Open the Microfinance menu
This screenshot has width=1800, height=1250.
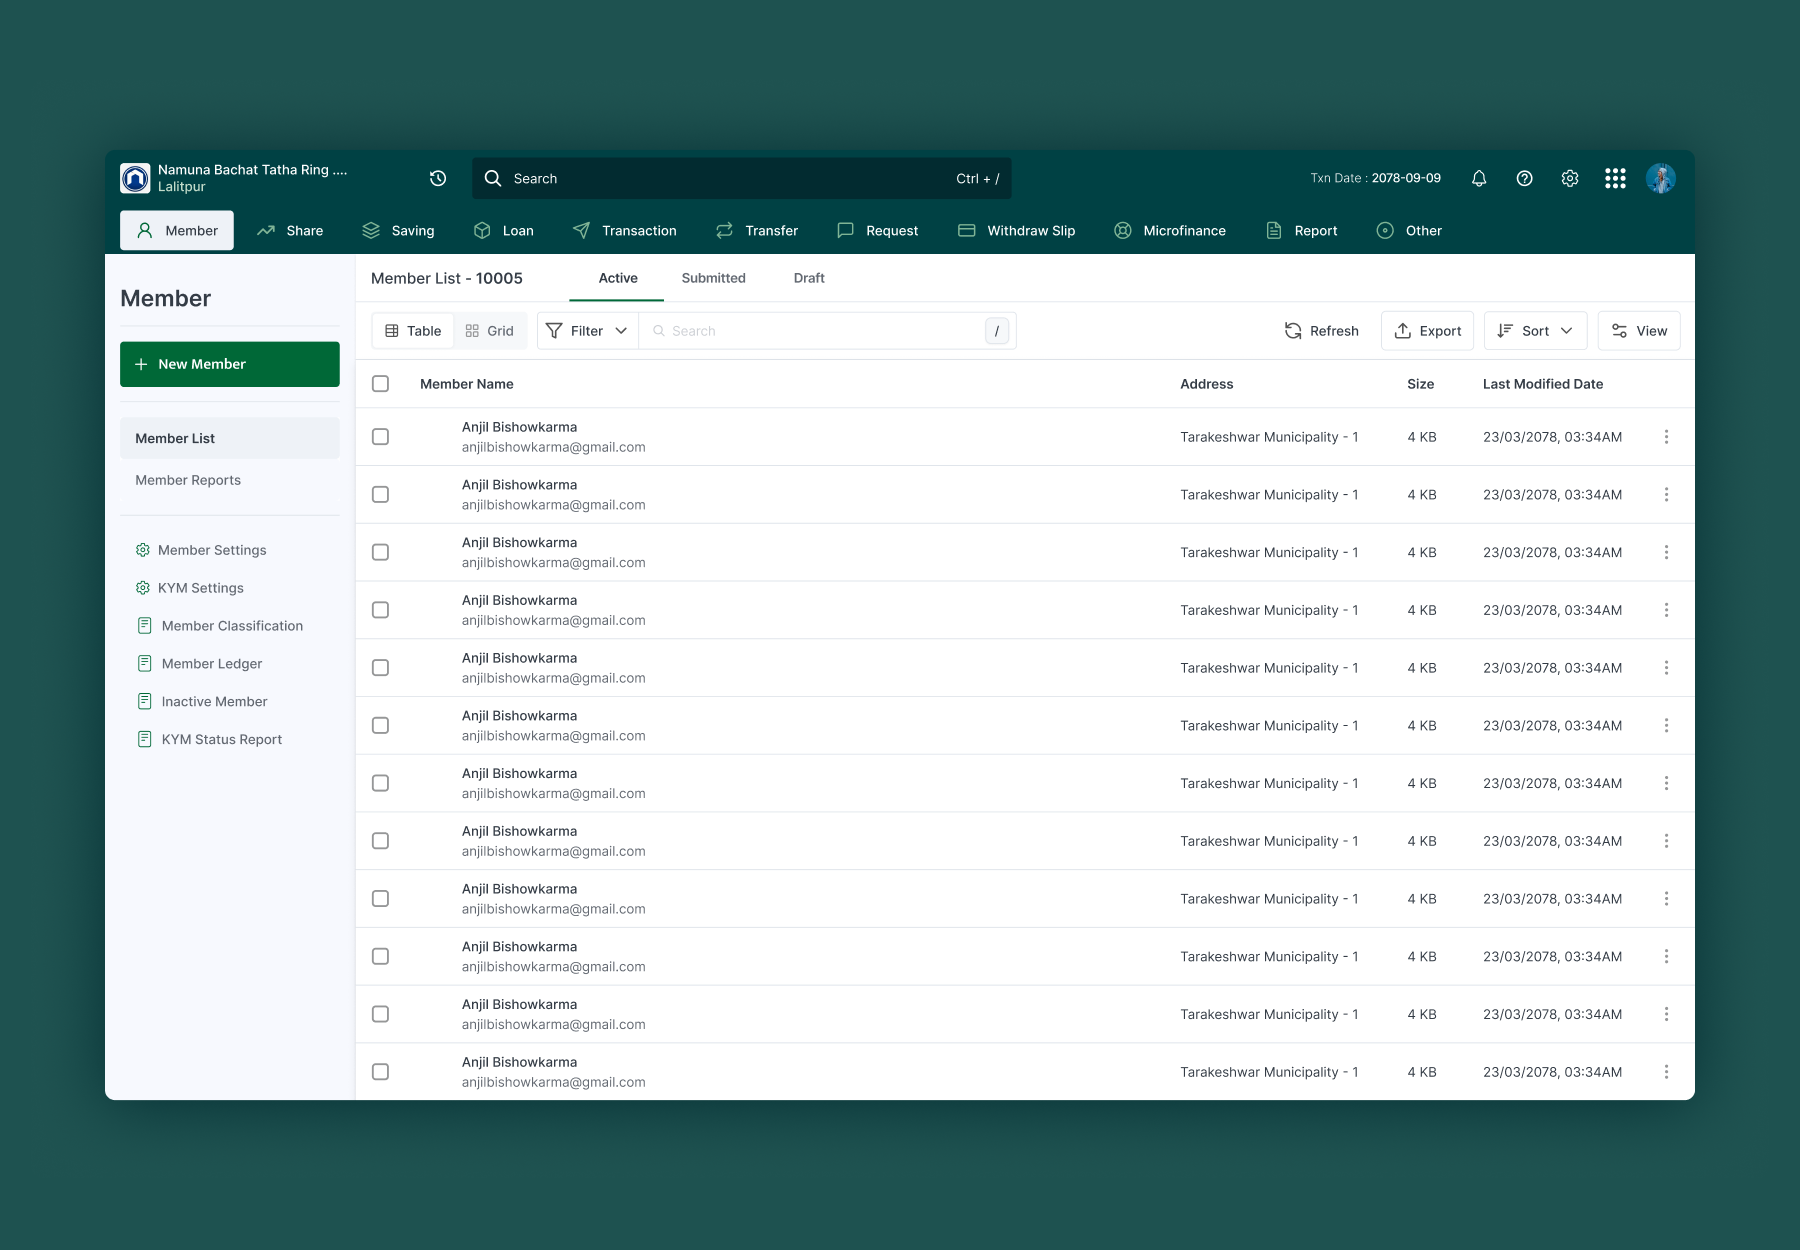1170,231
